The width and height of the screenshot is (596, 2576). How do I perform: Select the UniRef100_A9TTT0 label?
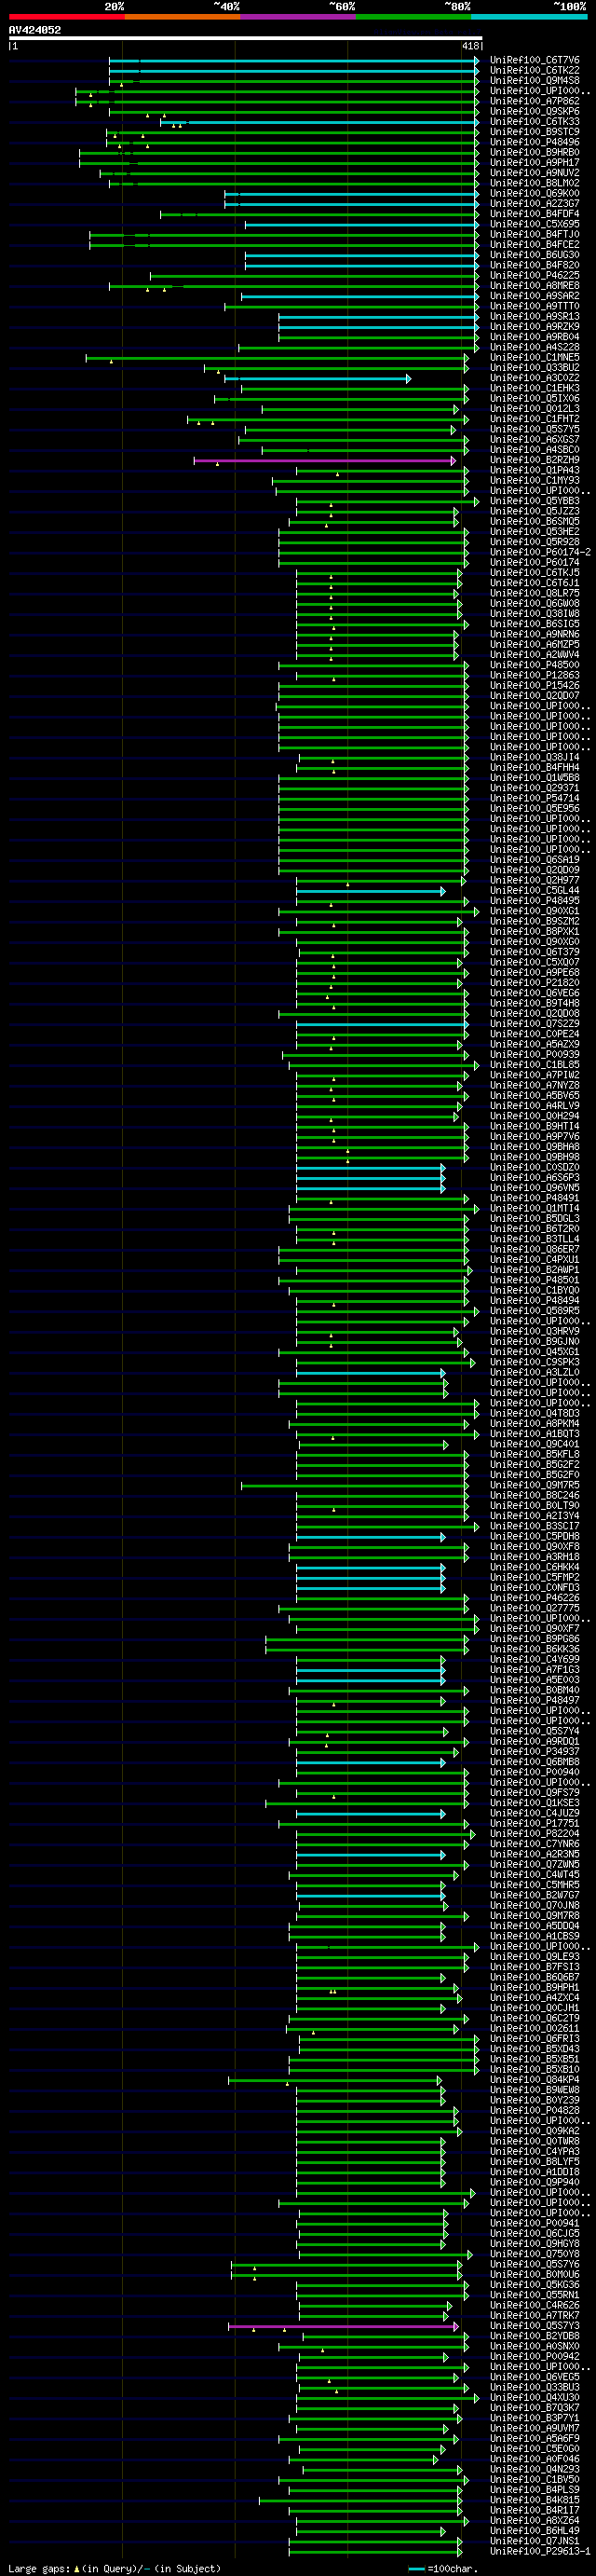[534, 306]
